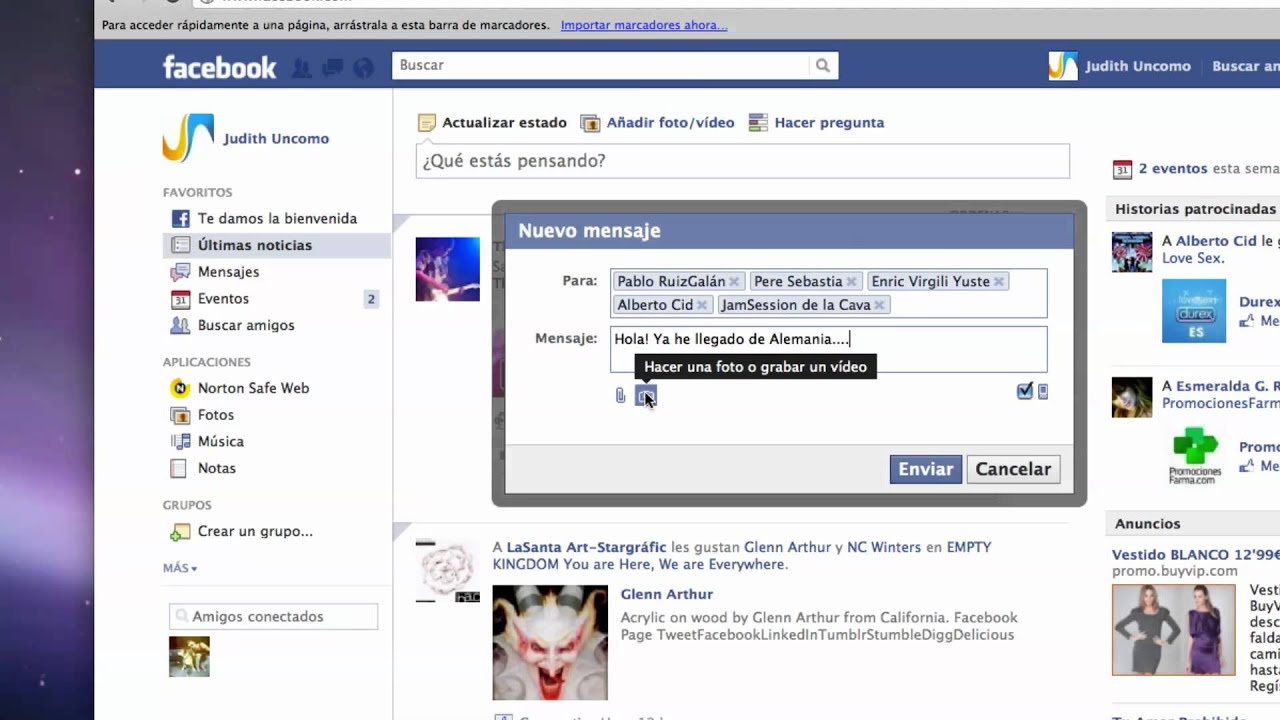Select the Añadir foto/vídeo tab
This screenshot has height=720, width=1280.
[x=658, y=123]
